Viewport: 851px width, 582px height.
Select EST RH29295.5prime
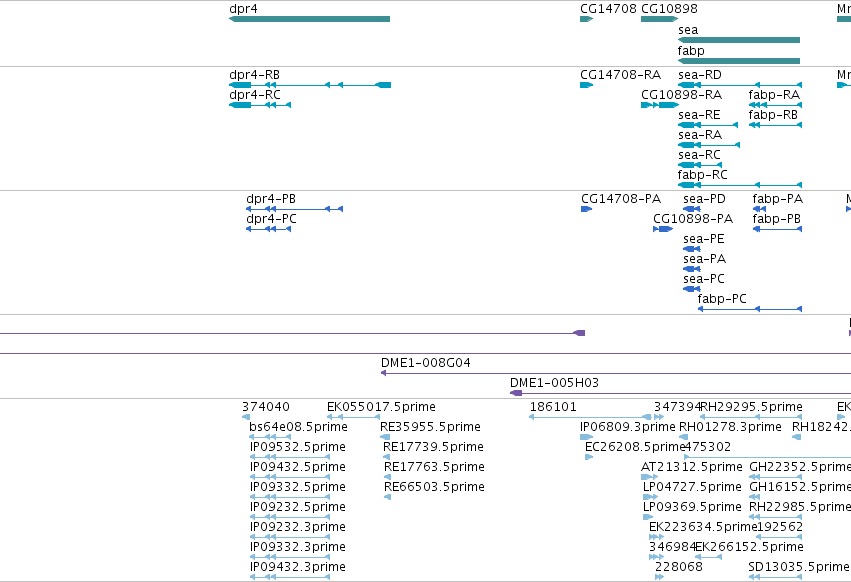(x=751, y=417)
